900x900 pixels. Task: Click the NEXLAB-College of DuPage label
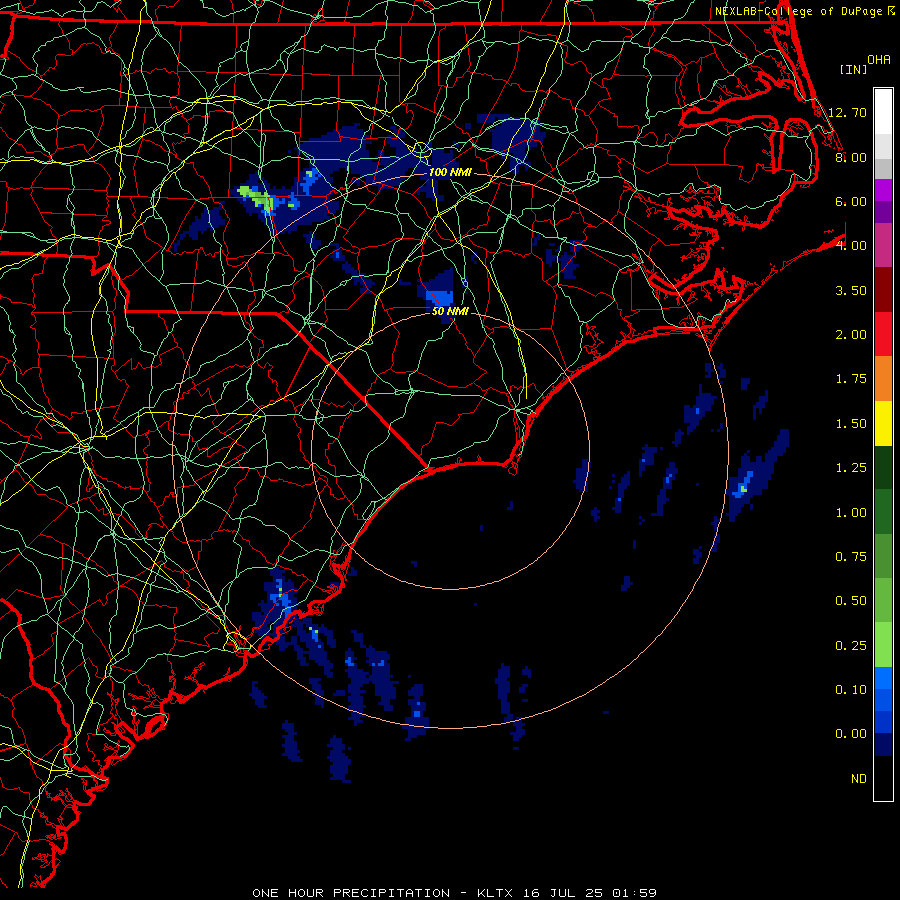(x=799, y=11)
